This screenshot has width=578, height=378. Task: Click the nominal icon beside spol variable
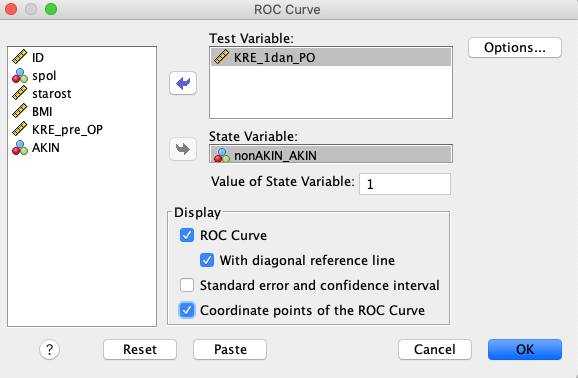pyautogui.click(x=20, y=75)
